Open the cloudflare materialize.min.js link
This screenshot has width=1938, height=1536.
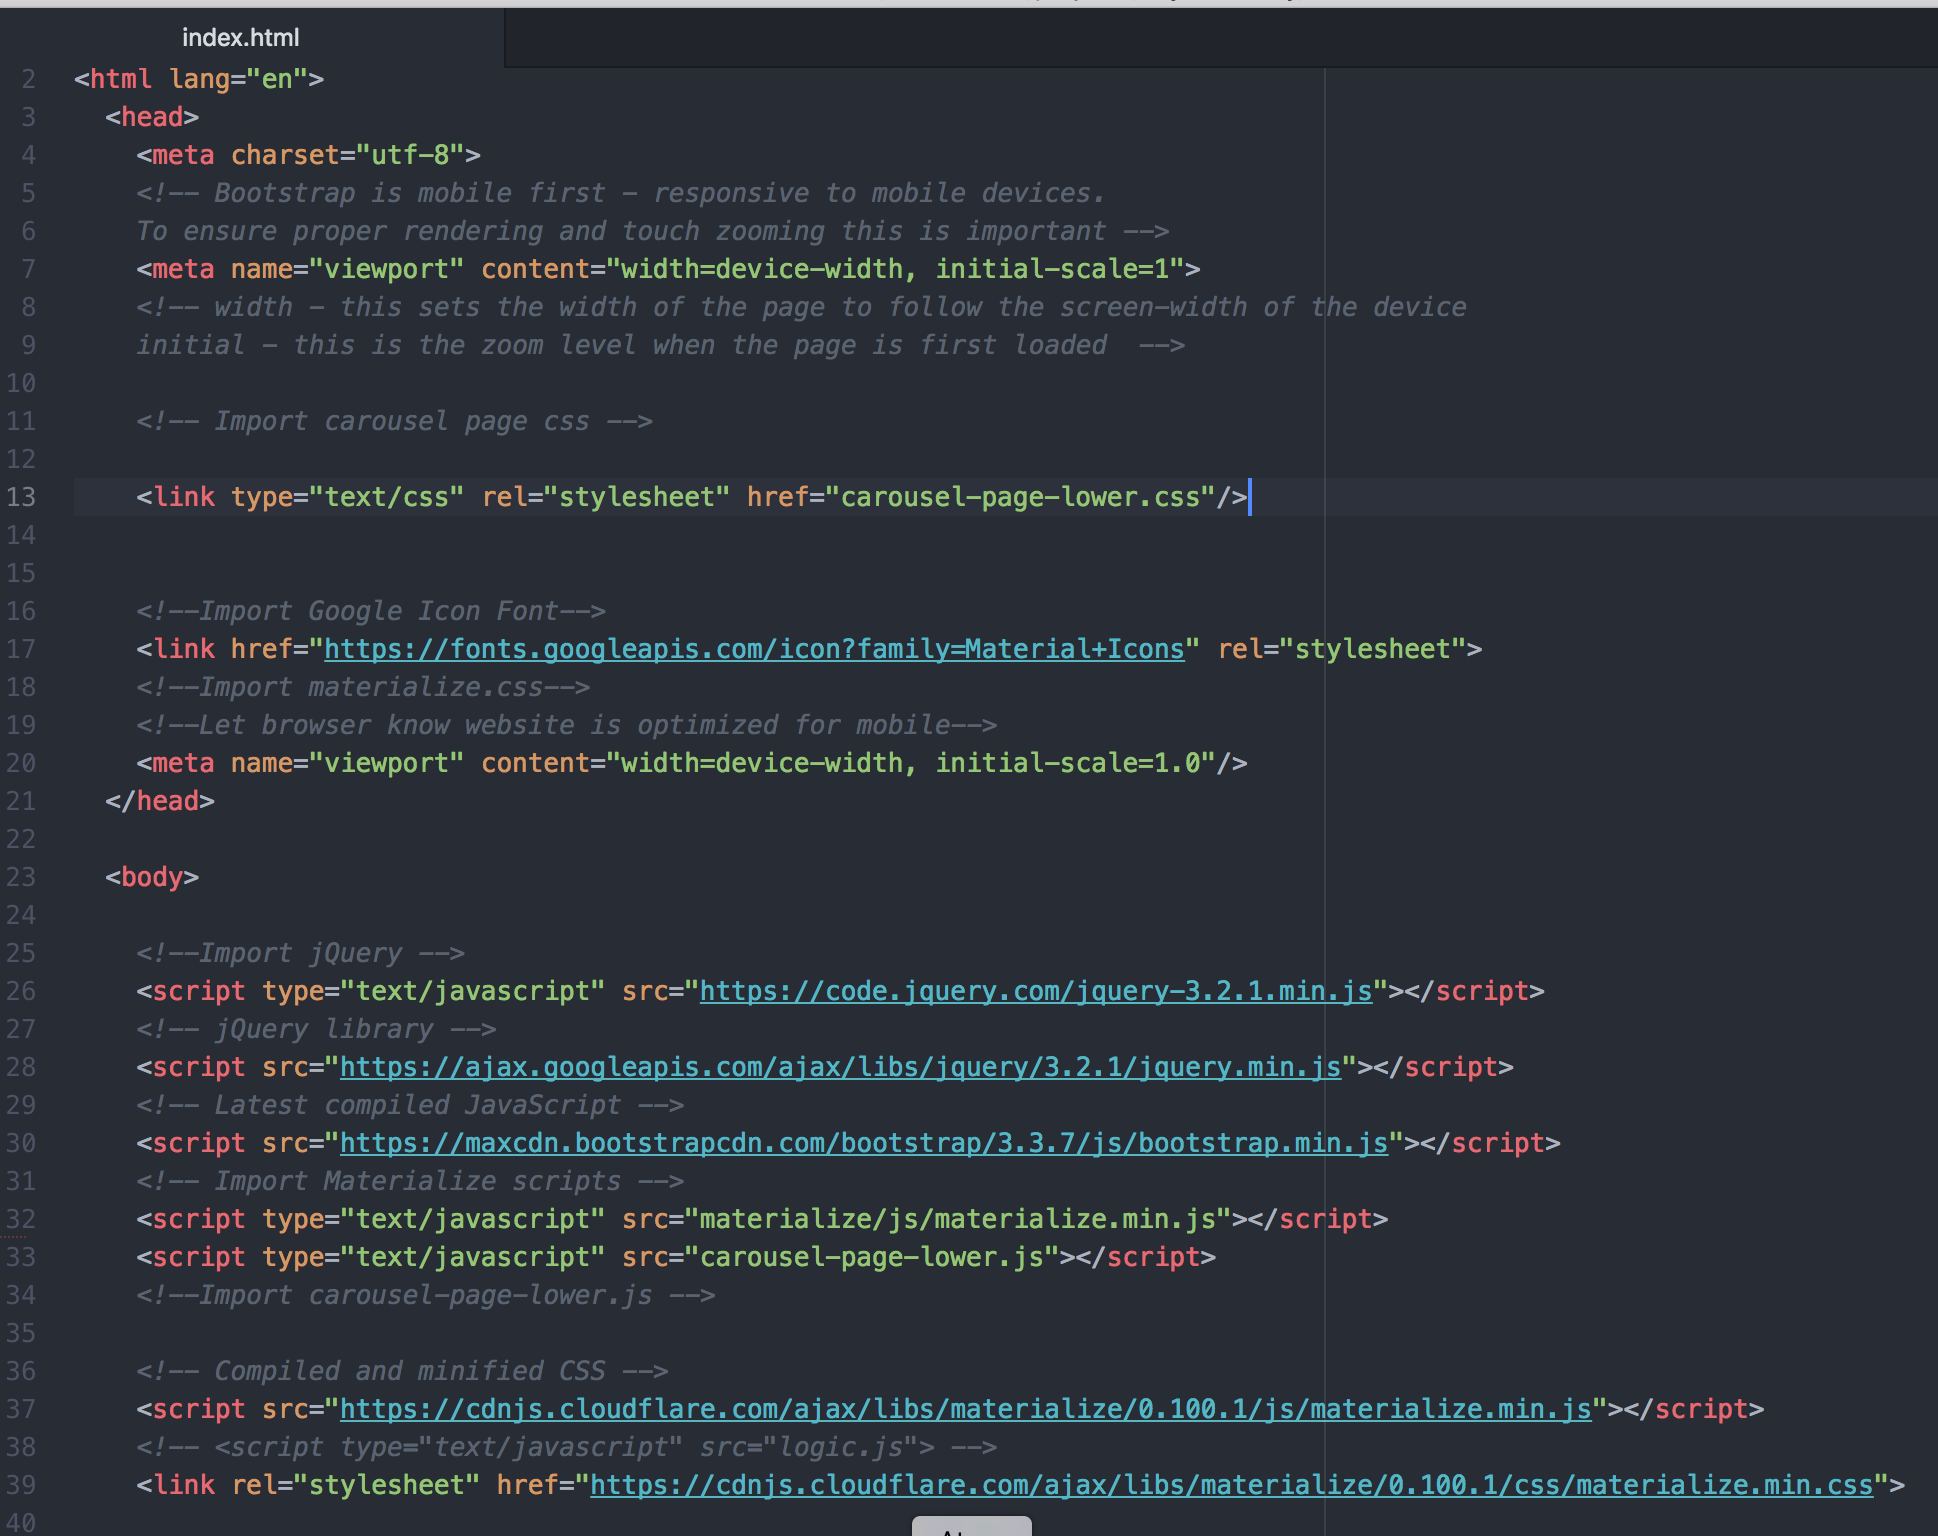pyautogui.click(x=965, y=1410)
